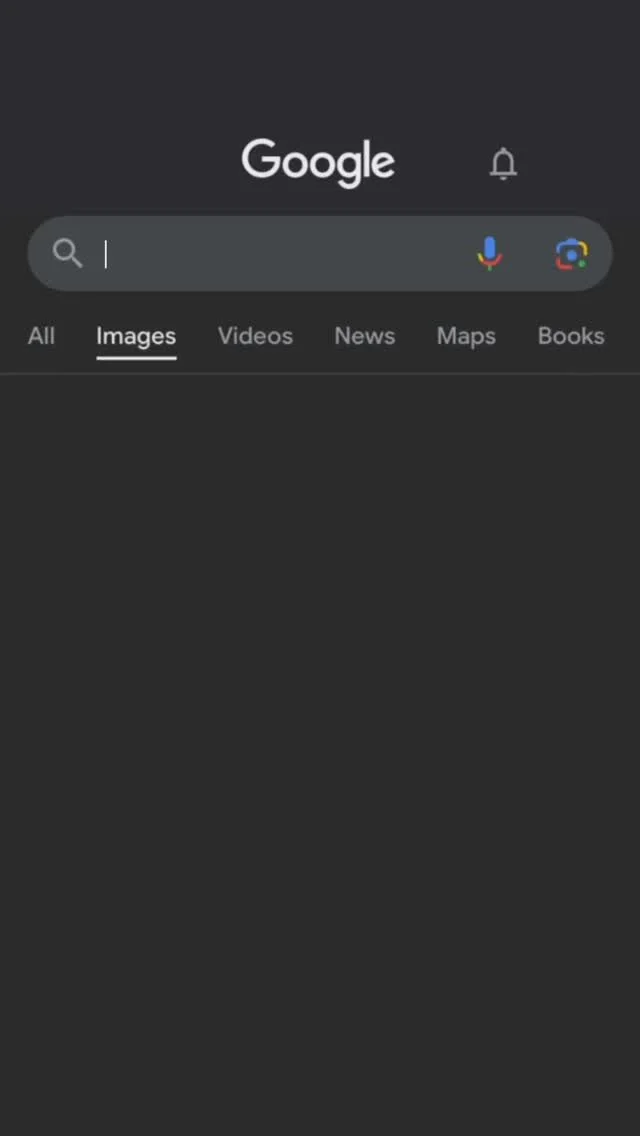View alerts via the bell beside Google
The width and height of the screenshot is (640, 1136).
(503, 164)
